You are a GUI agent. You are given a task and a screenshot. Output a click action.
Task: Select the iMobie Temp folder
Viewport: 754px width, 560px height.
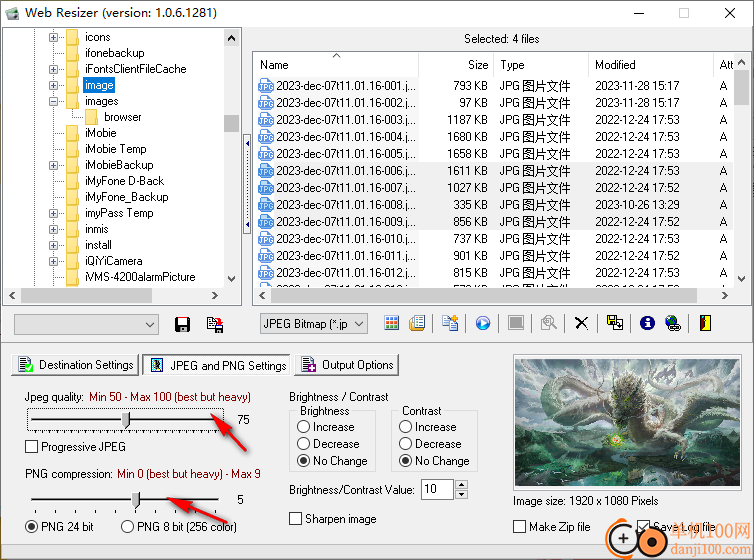coord(116,149)
